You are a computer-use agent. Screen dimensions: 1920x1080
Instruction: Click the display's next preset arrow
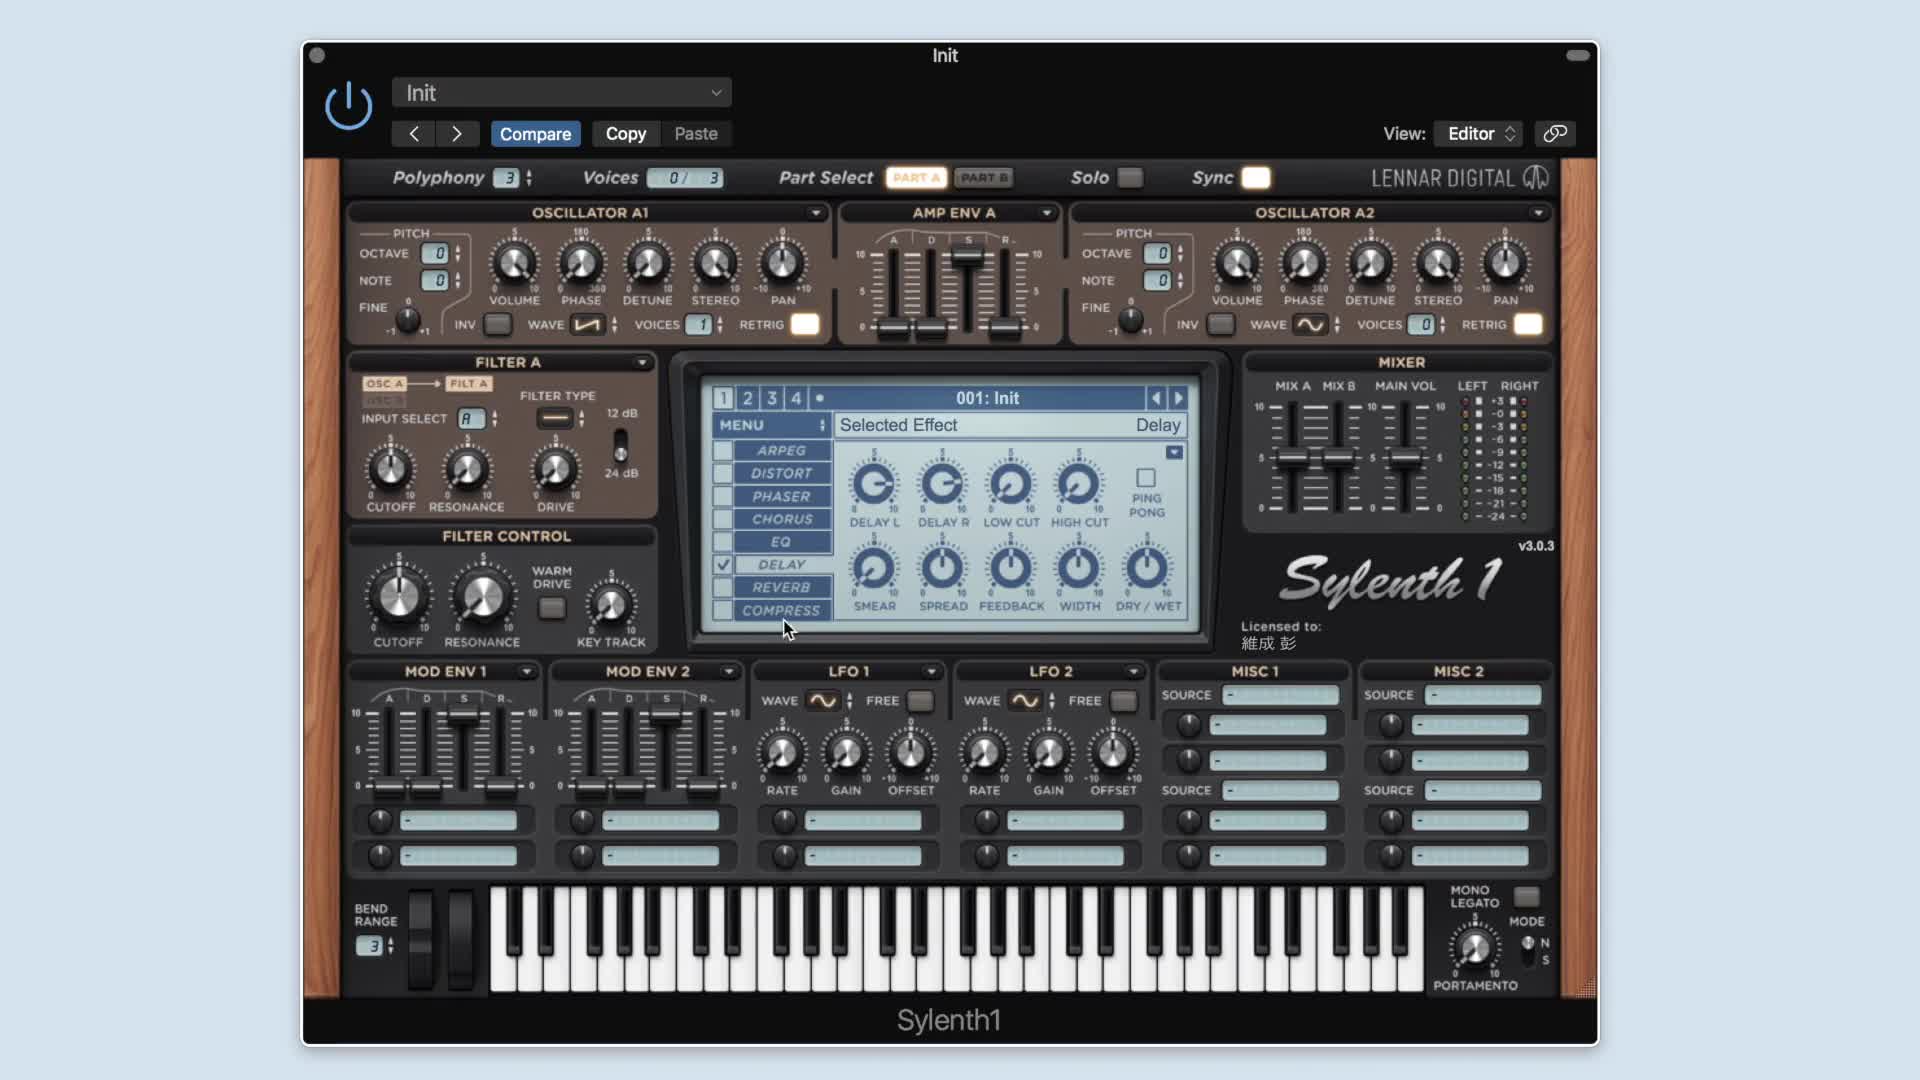point(1178,398)
